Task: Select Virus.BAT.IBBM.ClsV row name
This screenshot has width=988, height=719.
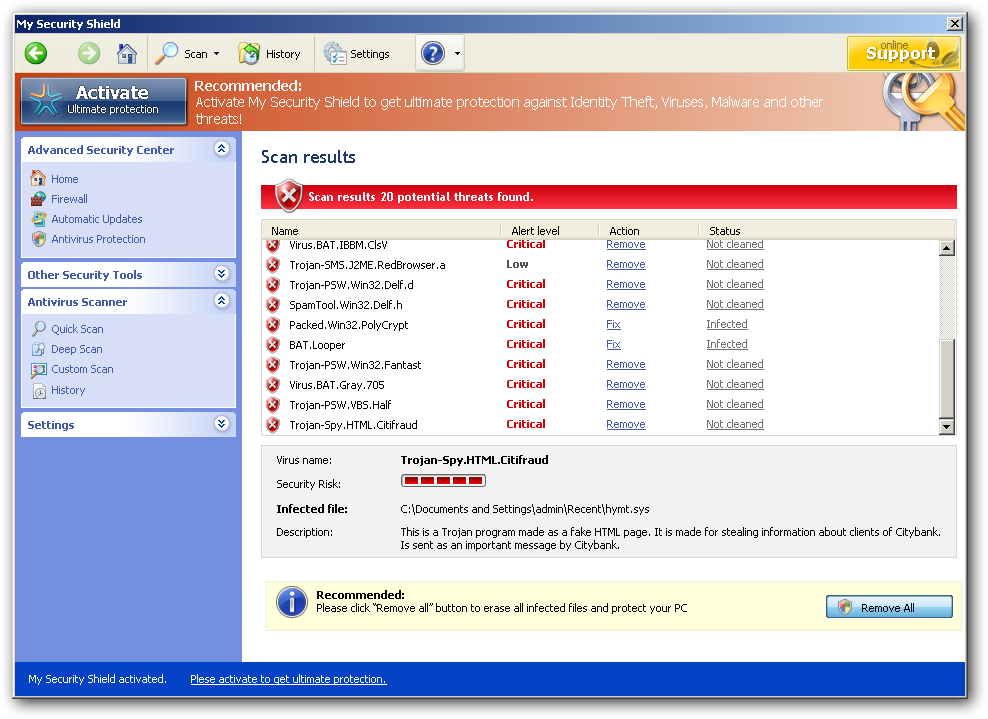Action: pos(338,244)
